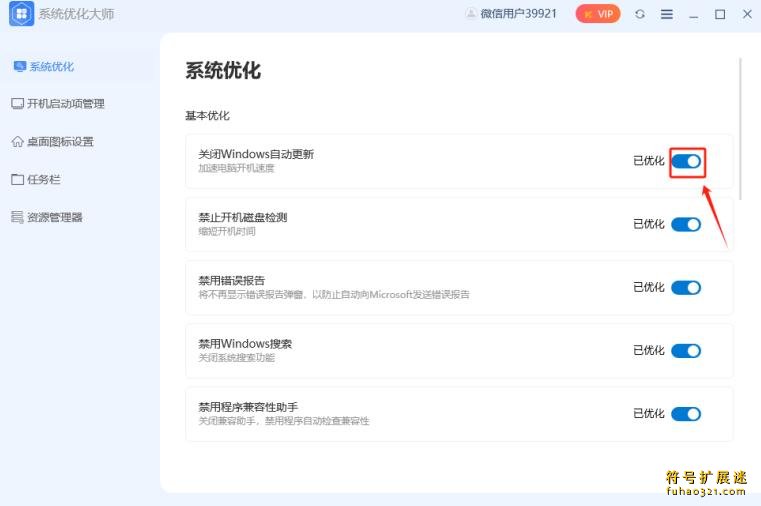761x506 pixels.
Task: Click the user avatar icon
Action: [x=470, y=14]
